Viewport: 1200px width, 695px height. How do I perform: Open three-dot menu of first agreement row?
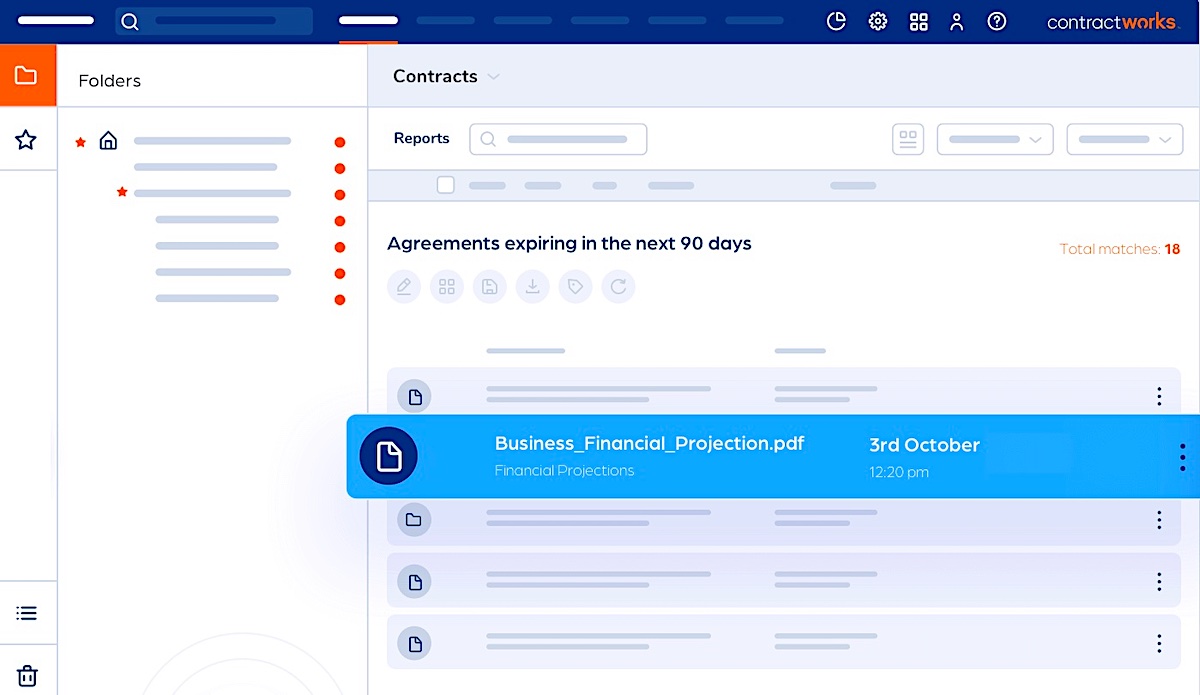click(1159, 396)
